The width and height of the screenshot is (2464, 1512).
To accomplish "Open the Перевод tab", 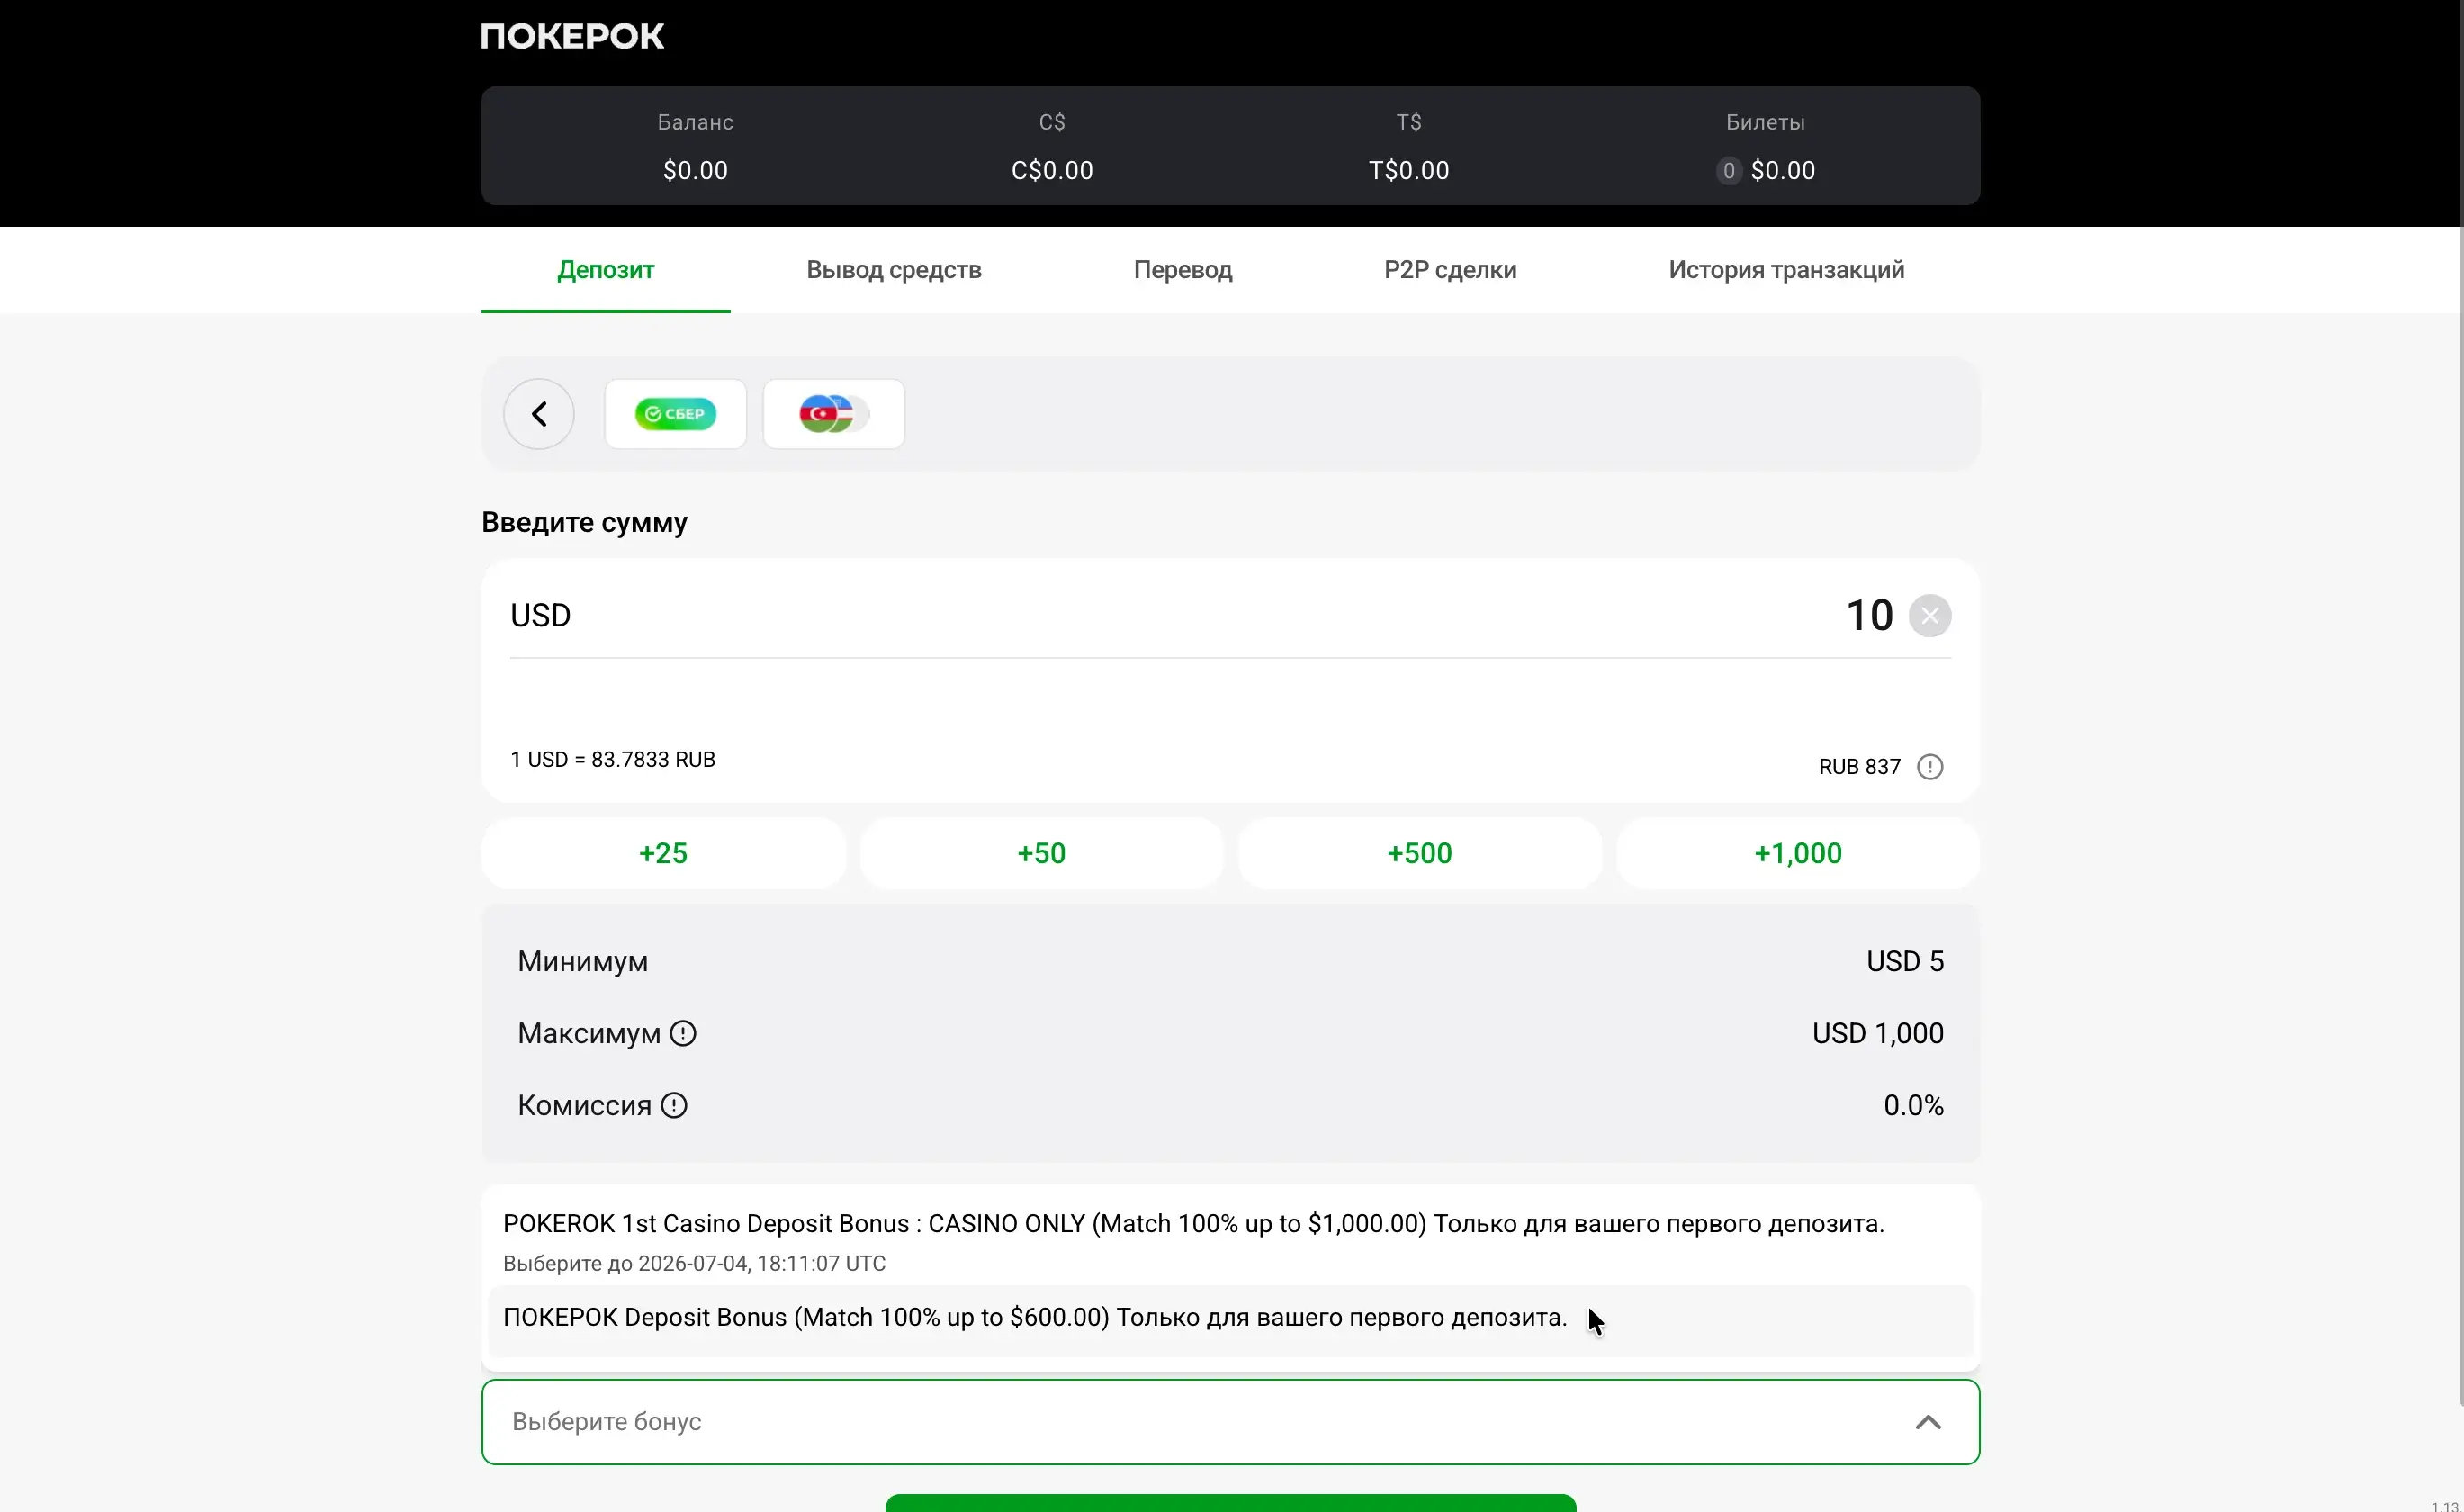I will point(1183,270).
